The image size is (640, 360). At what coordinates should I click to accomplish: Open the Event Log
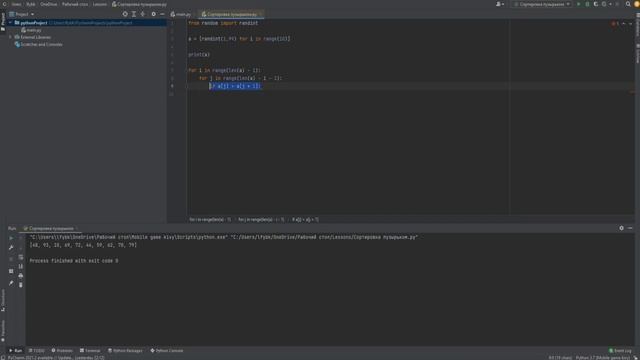coord(620,351)
